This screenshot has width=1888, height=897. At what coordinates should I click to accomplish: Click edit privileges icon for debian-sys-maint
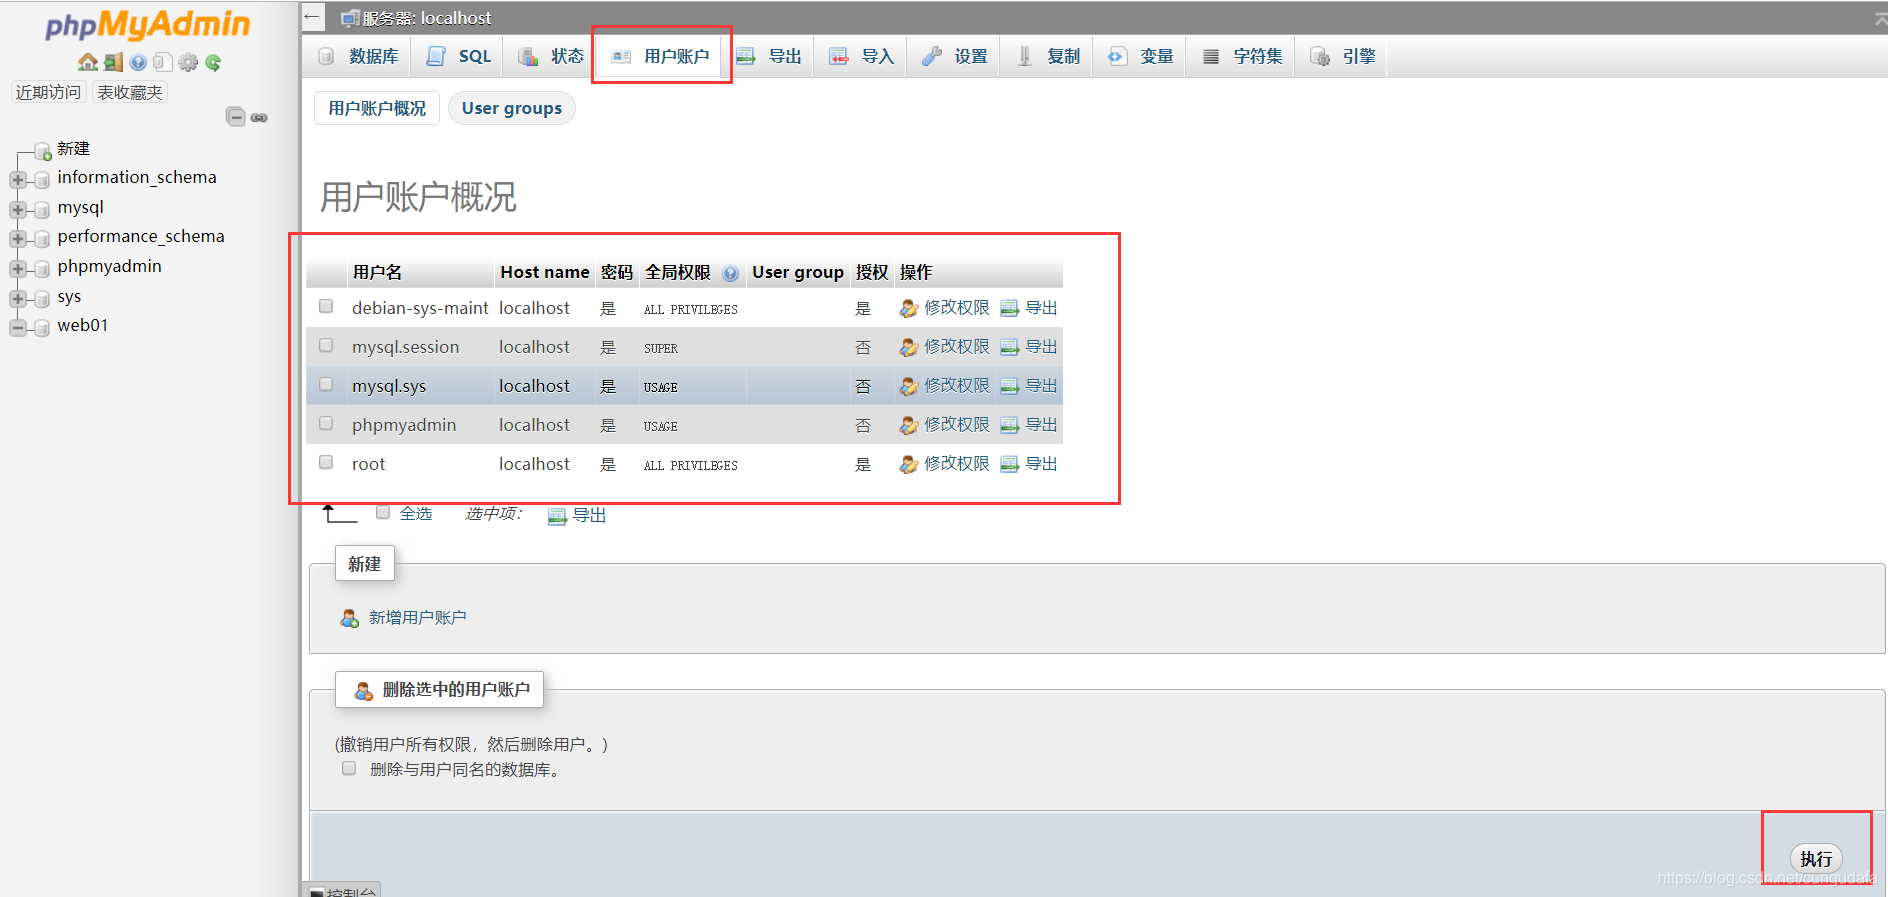(x=908, y=308)
